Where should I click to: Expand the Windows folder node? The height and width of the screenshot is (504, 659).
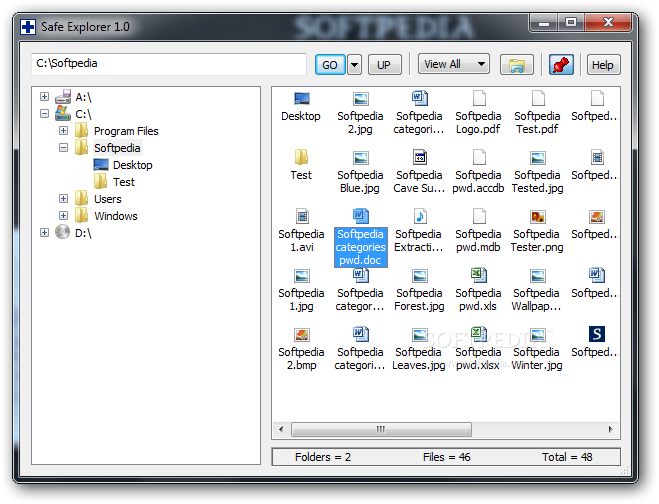click(63, 216)
